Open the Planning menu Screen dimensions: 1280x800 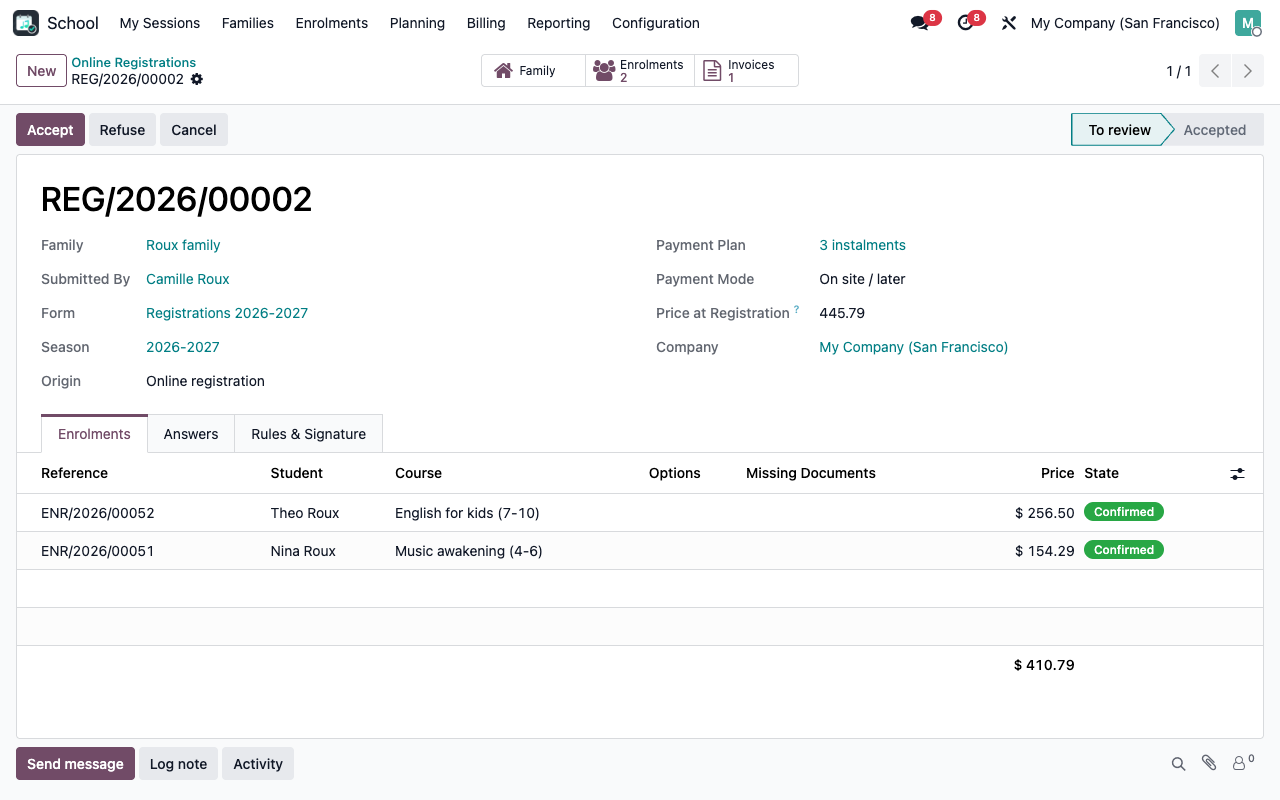417,23
